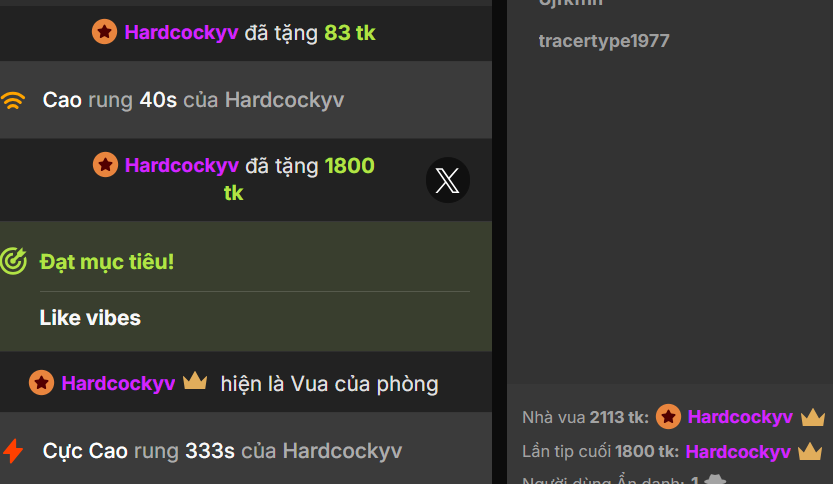Viewport: 833px width, 484px height.
Task: Open Hardcockyv profile from 1800 tk message
Action: coord(182,165)
